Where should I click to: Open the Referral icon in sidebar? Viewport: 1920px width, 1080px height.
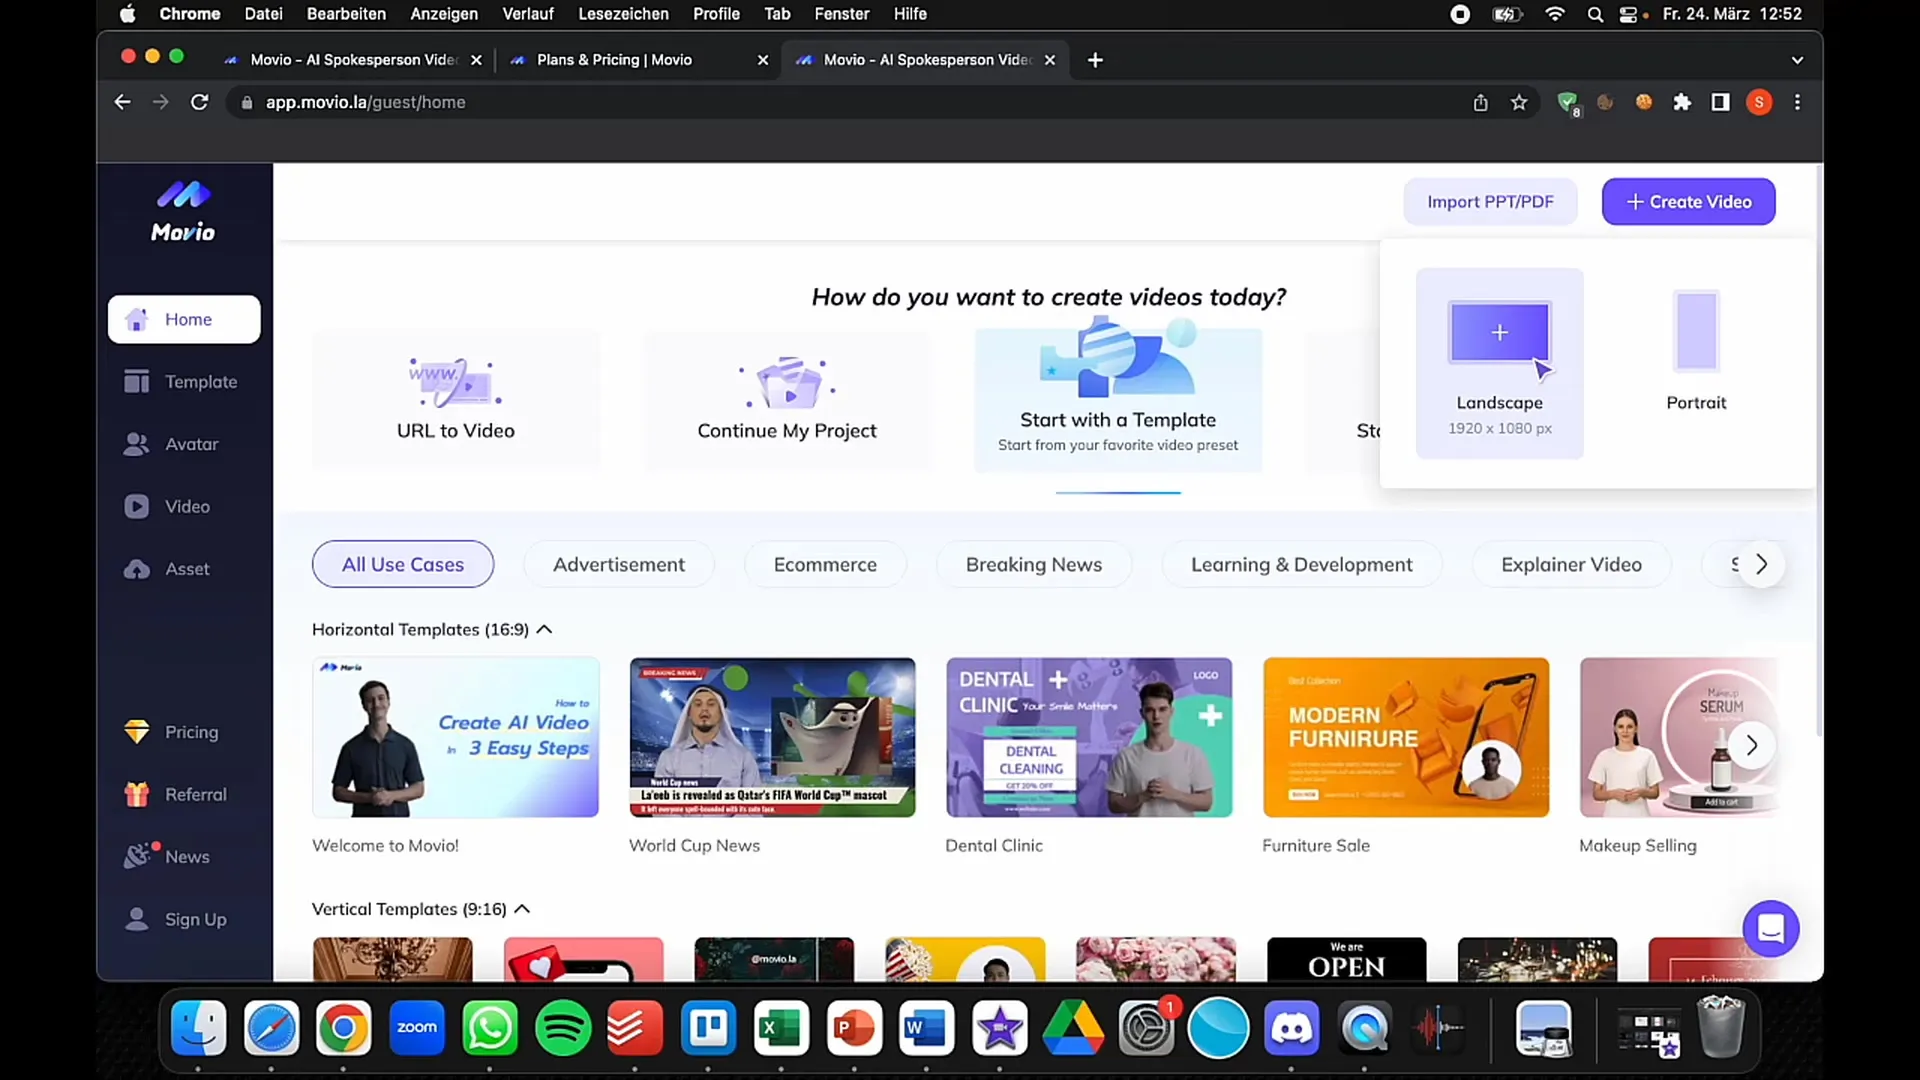[135, 794]
